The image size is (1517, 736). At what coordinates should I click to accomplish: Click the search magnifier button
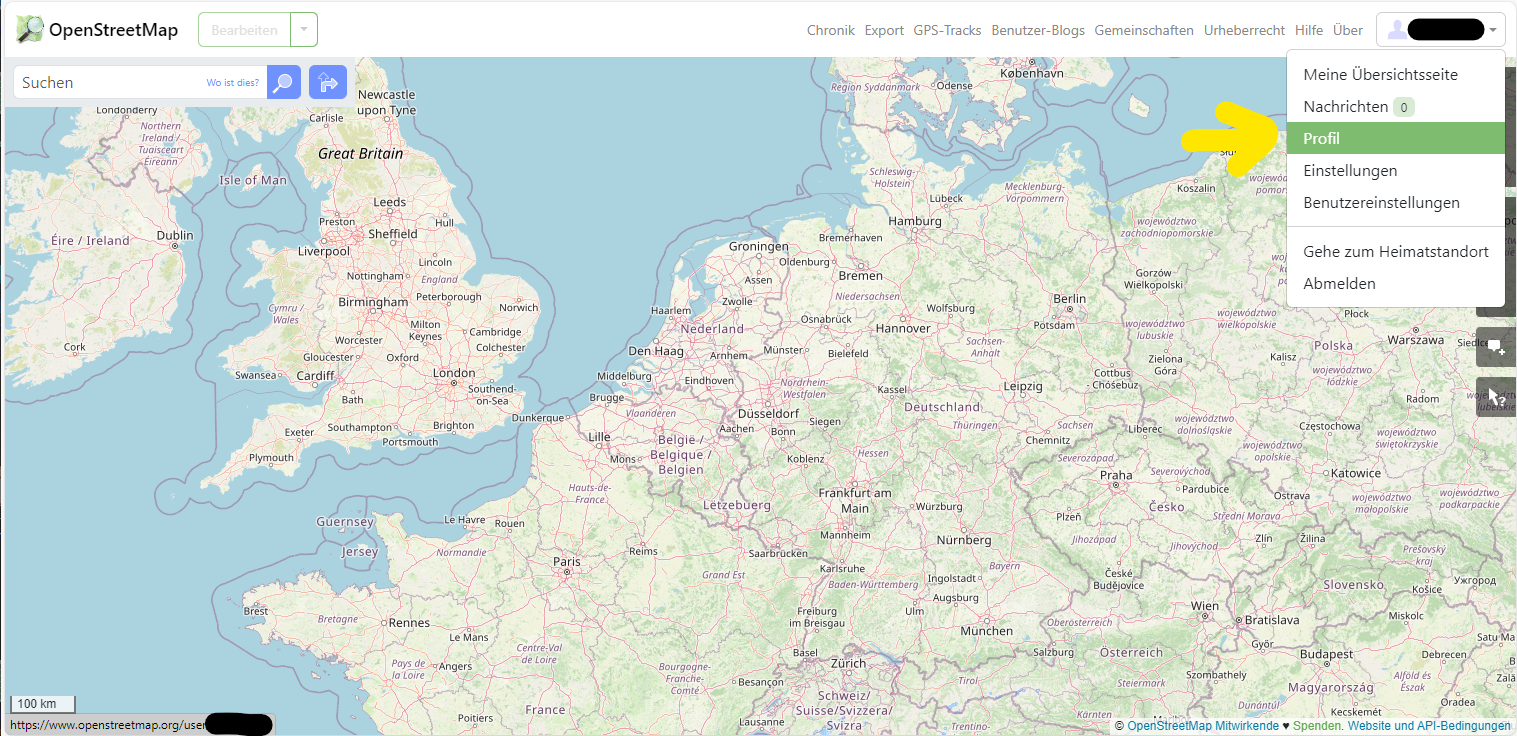coord(284,82)
